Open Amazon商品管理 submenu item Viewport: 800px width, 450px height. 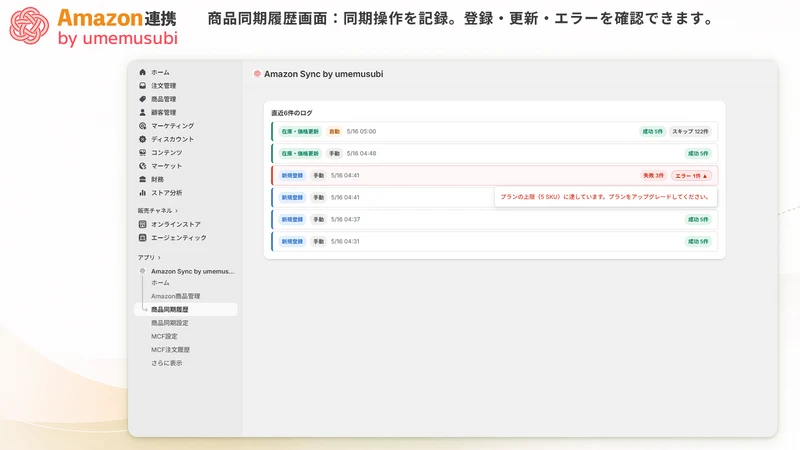(176, 296)
